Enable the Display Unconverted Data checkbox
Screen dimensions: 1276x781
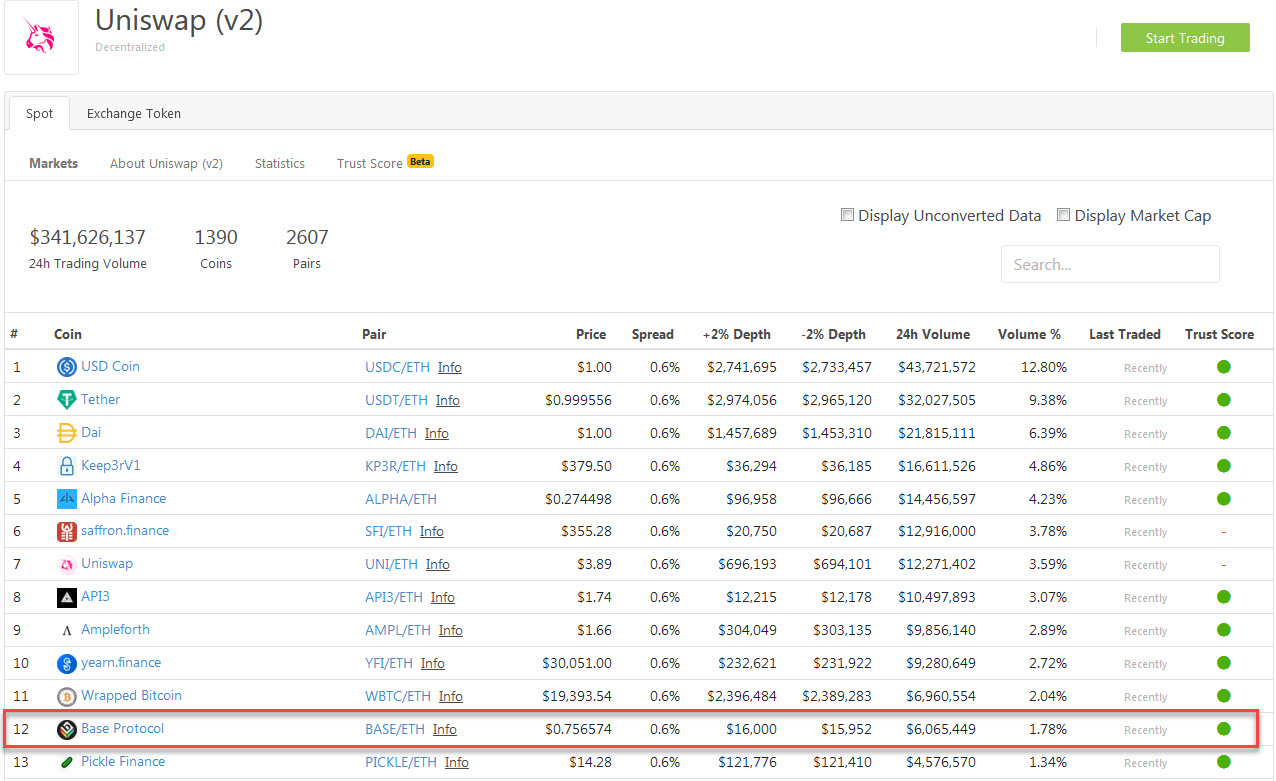[847, 215]
